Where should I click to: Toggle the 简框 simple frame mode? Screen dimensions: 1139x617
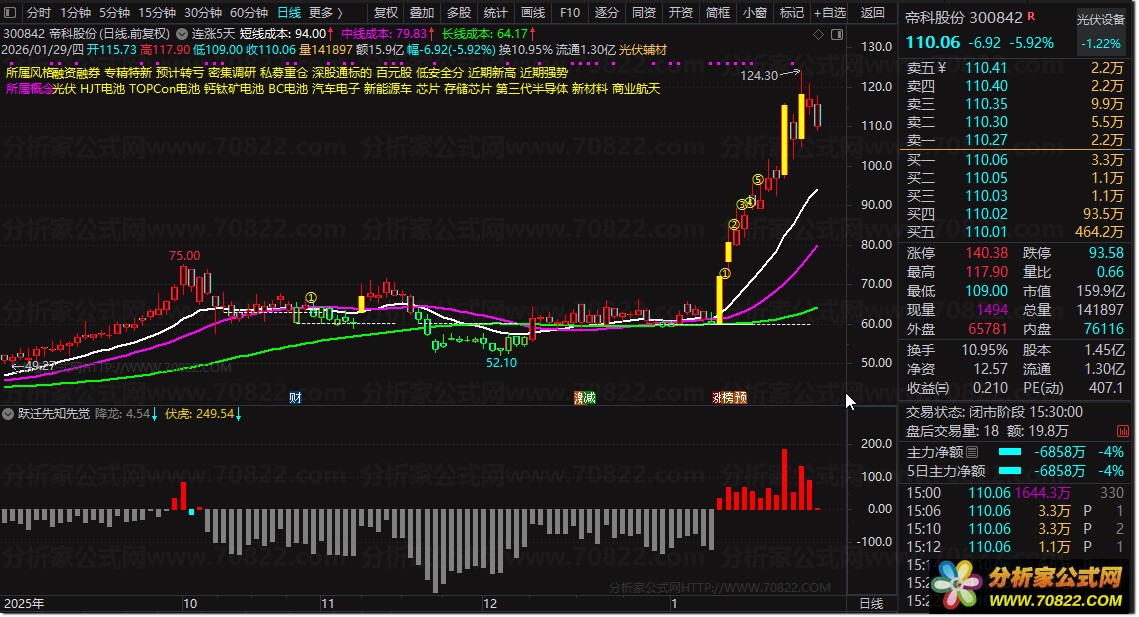click(718, 12)
